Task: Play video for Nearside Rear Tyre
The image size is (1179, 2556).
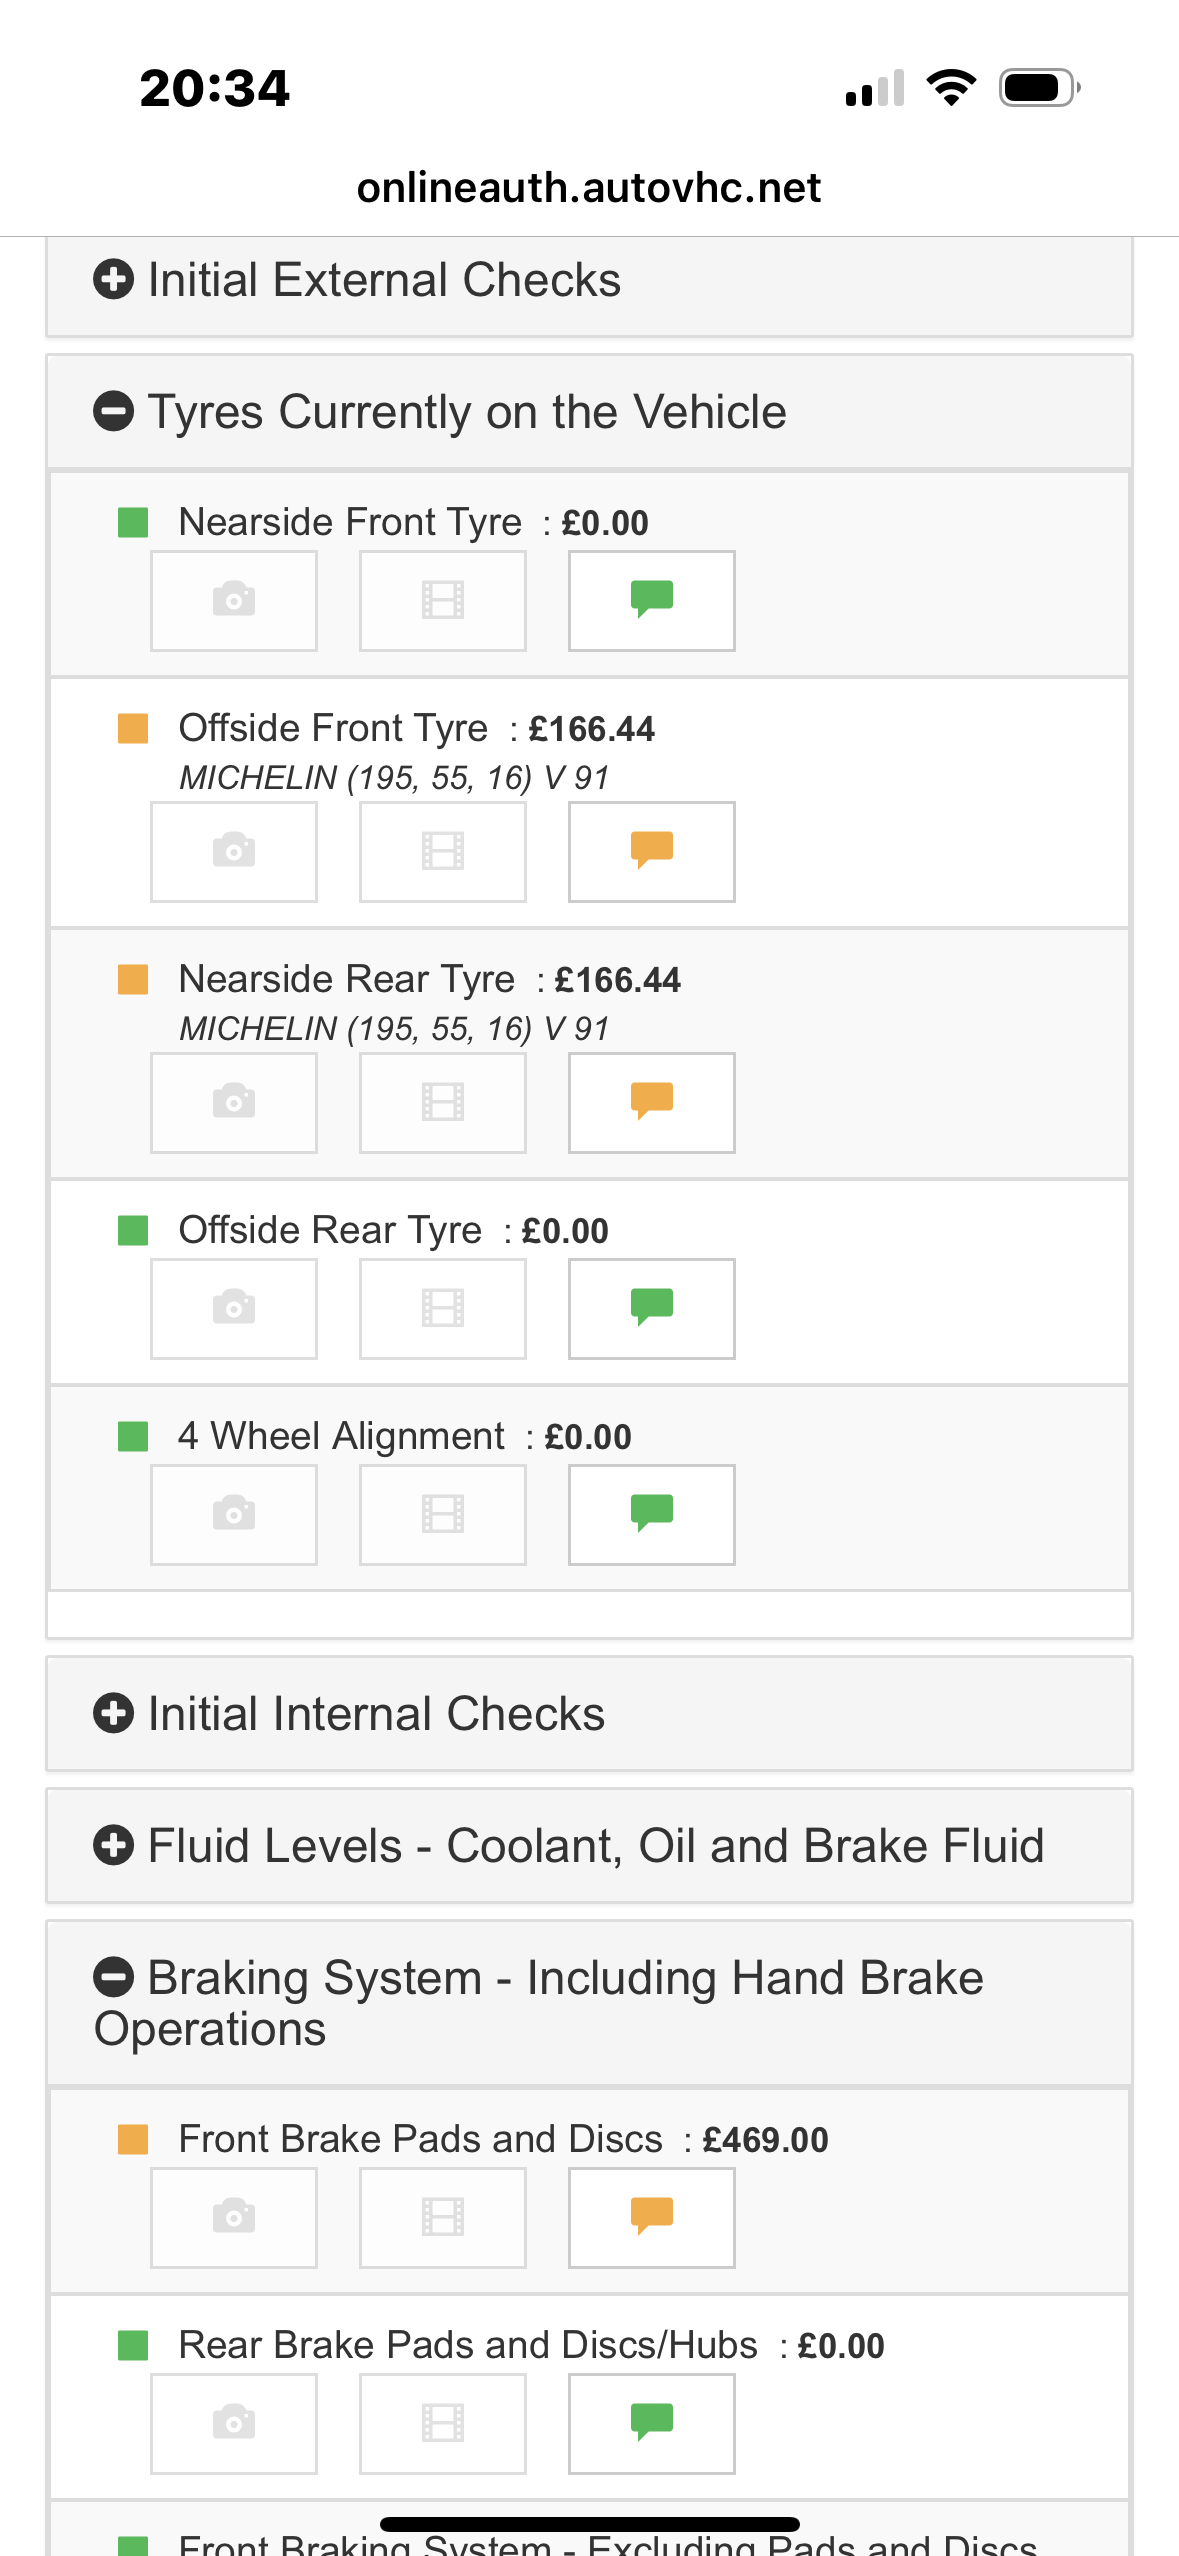Action: 442,1102
